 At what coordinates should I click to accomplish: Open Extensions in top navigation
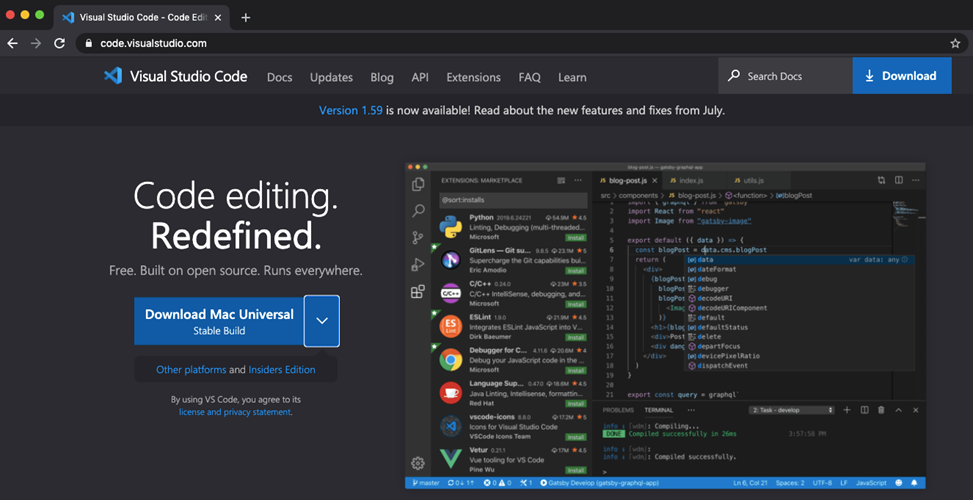click(473, 78)
